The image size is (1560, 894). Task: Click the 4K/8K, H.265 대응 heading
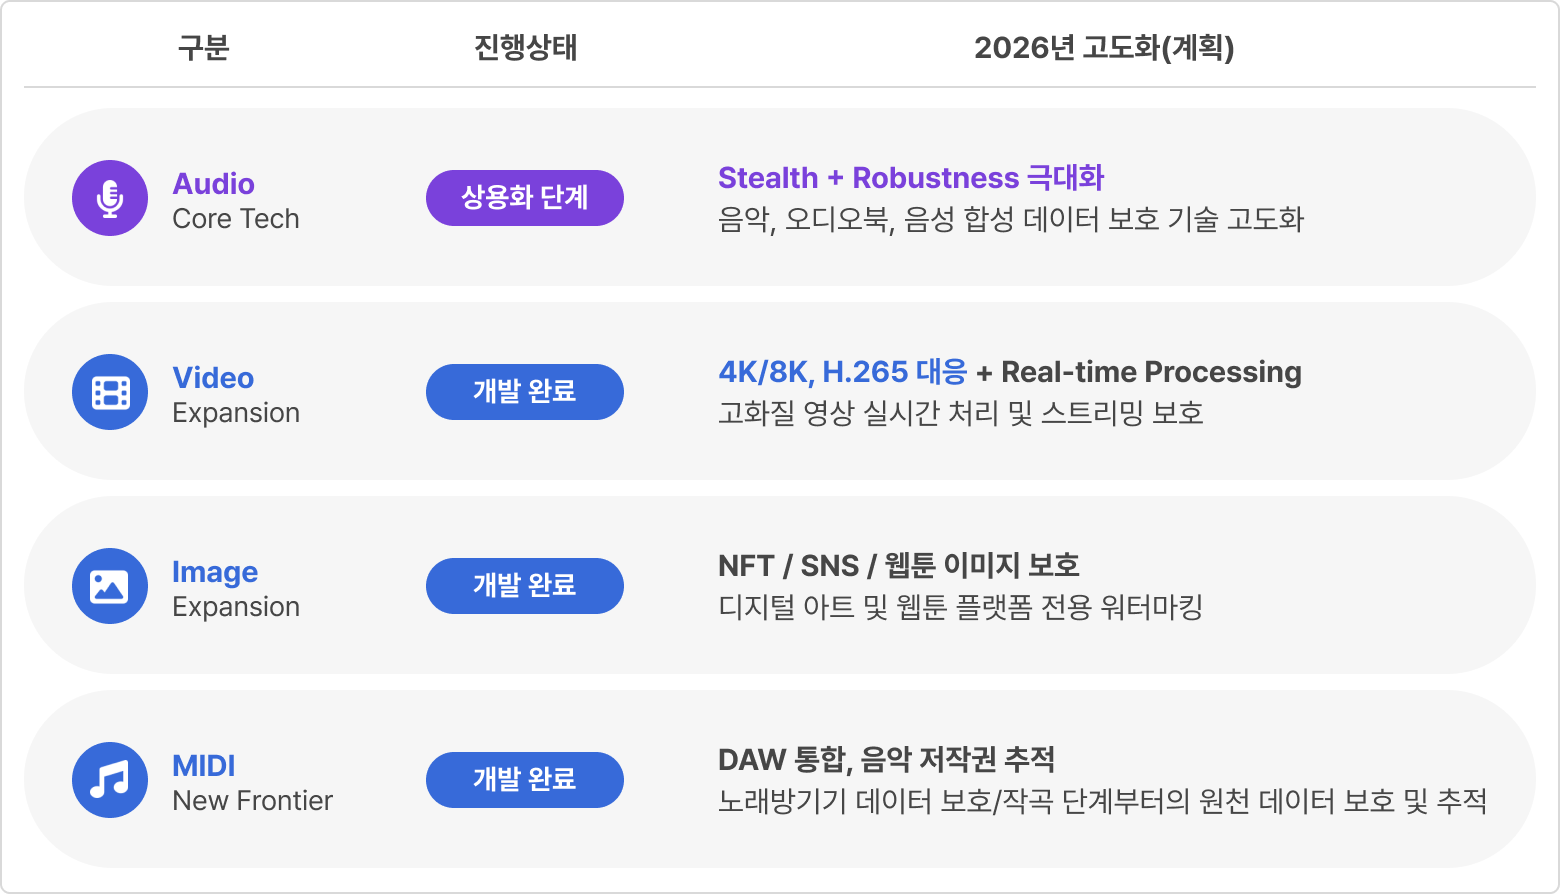(x=842, y=372)
